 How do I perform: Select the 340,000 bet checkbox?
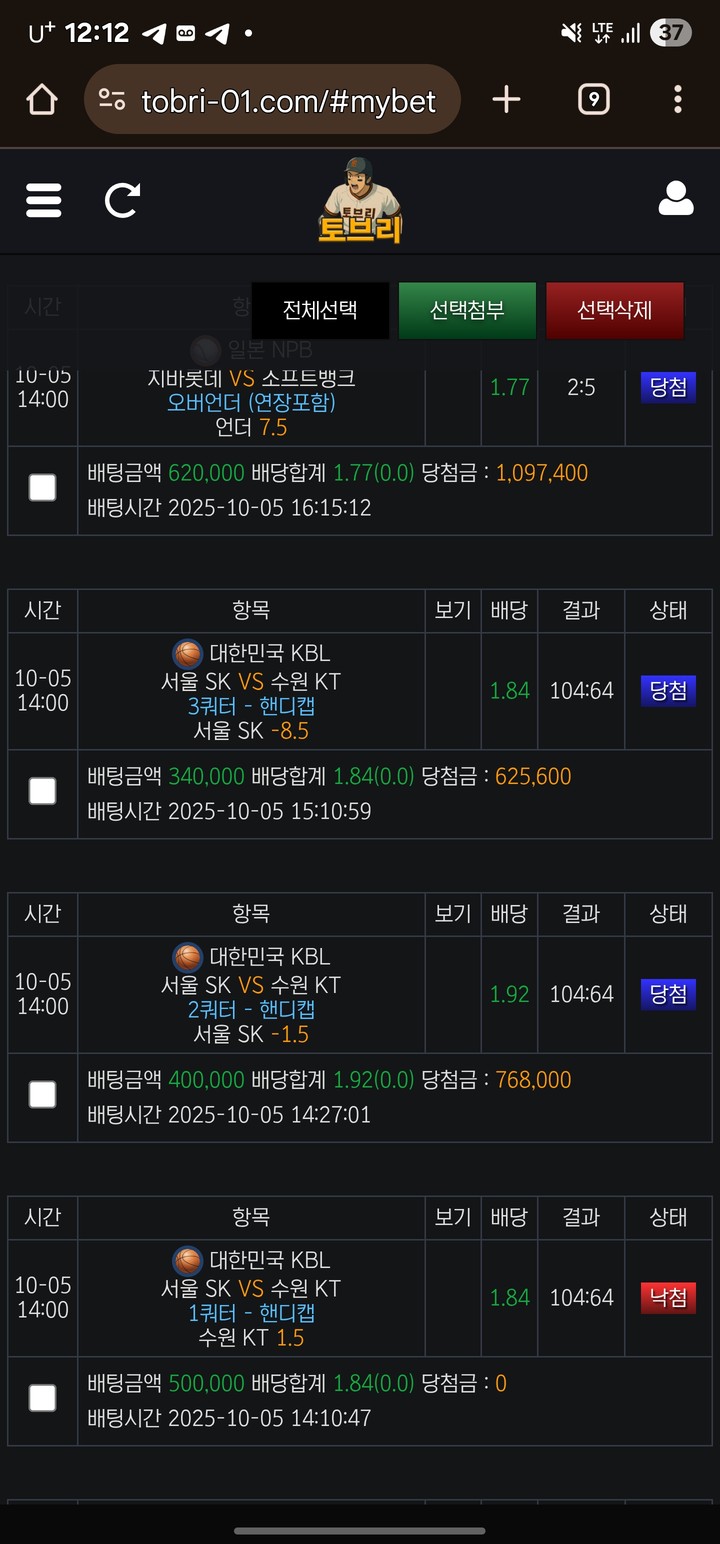[x=42, y=791]
